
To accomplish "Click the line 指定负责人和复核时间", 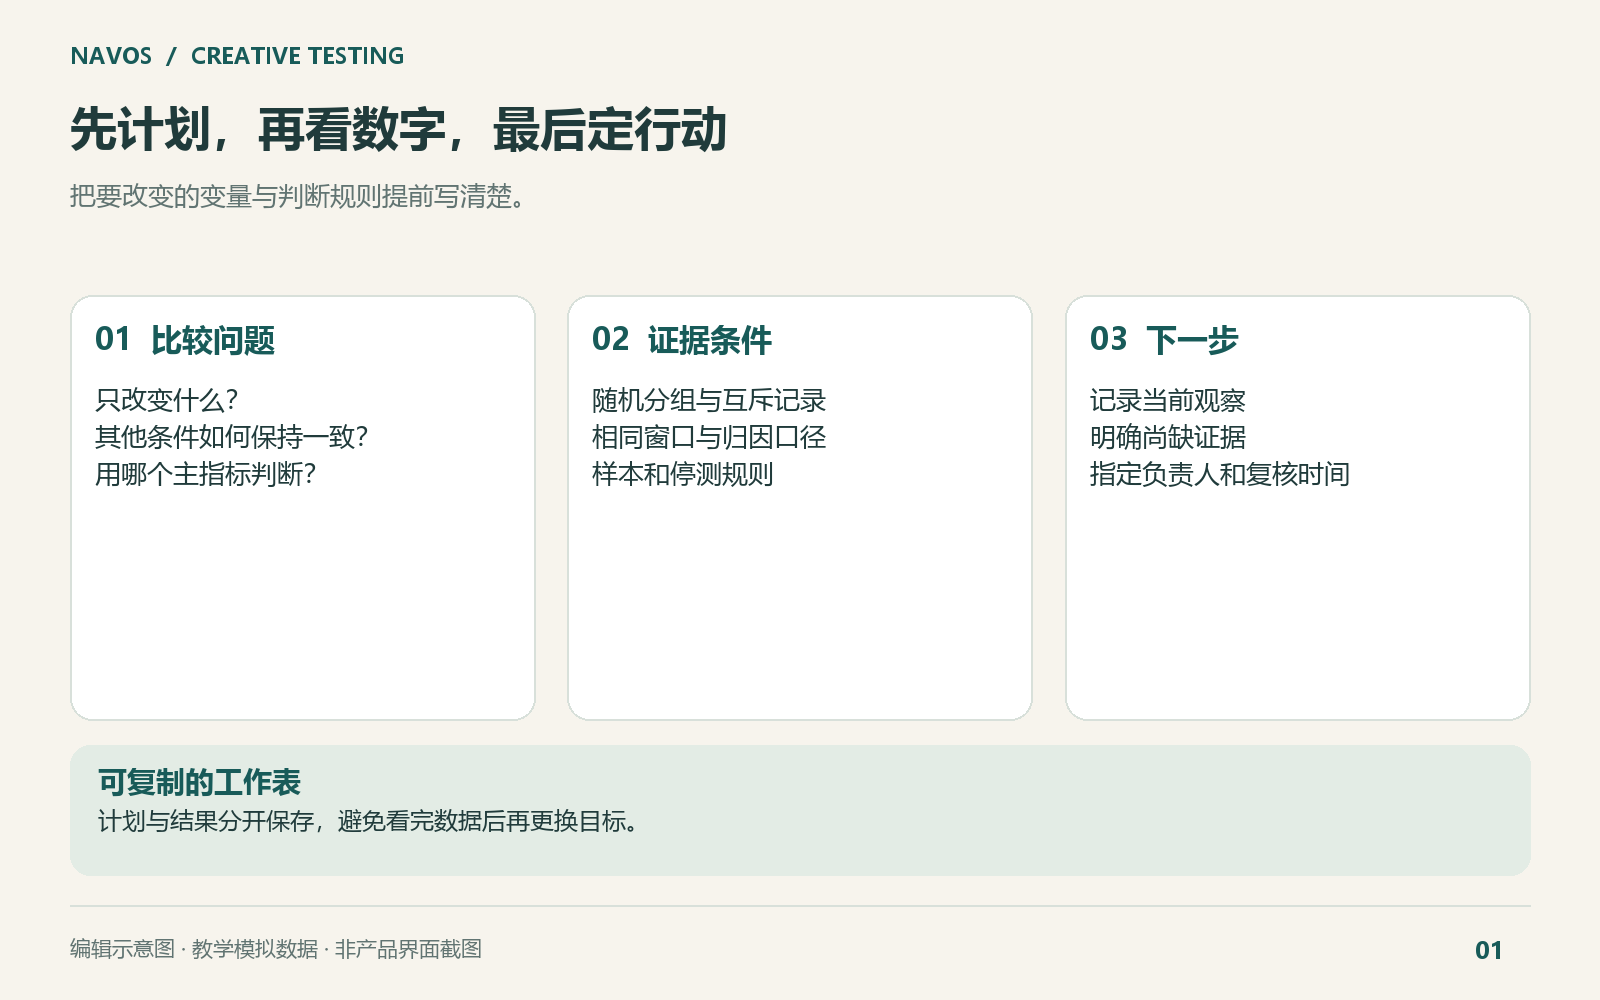I will 1220,474.
